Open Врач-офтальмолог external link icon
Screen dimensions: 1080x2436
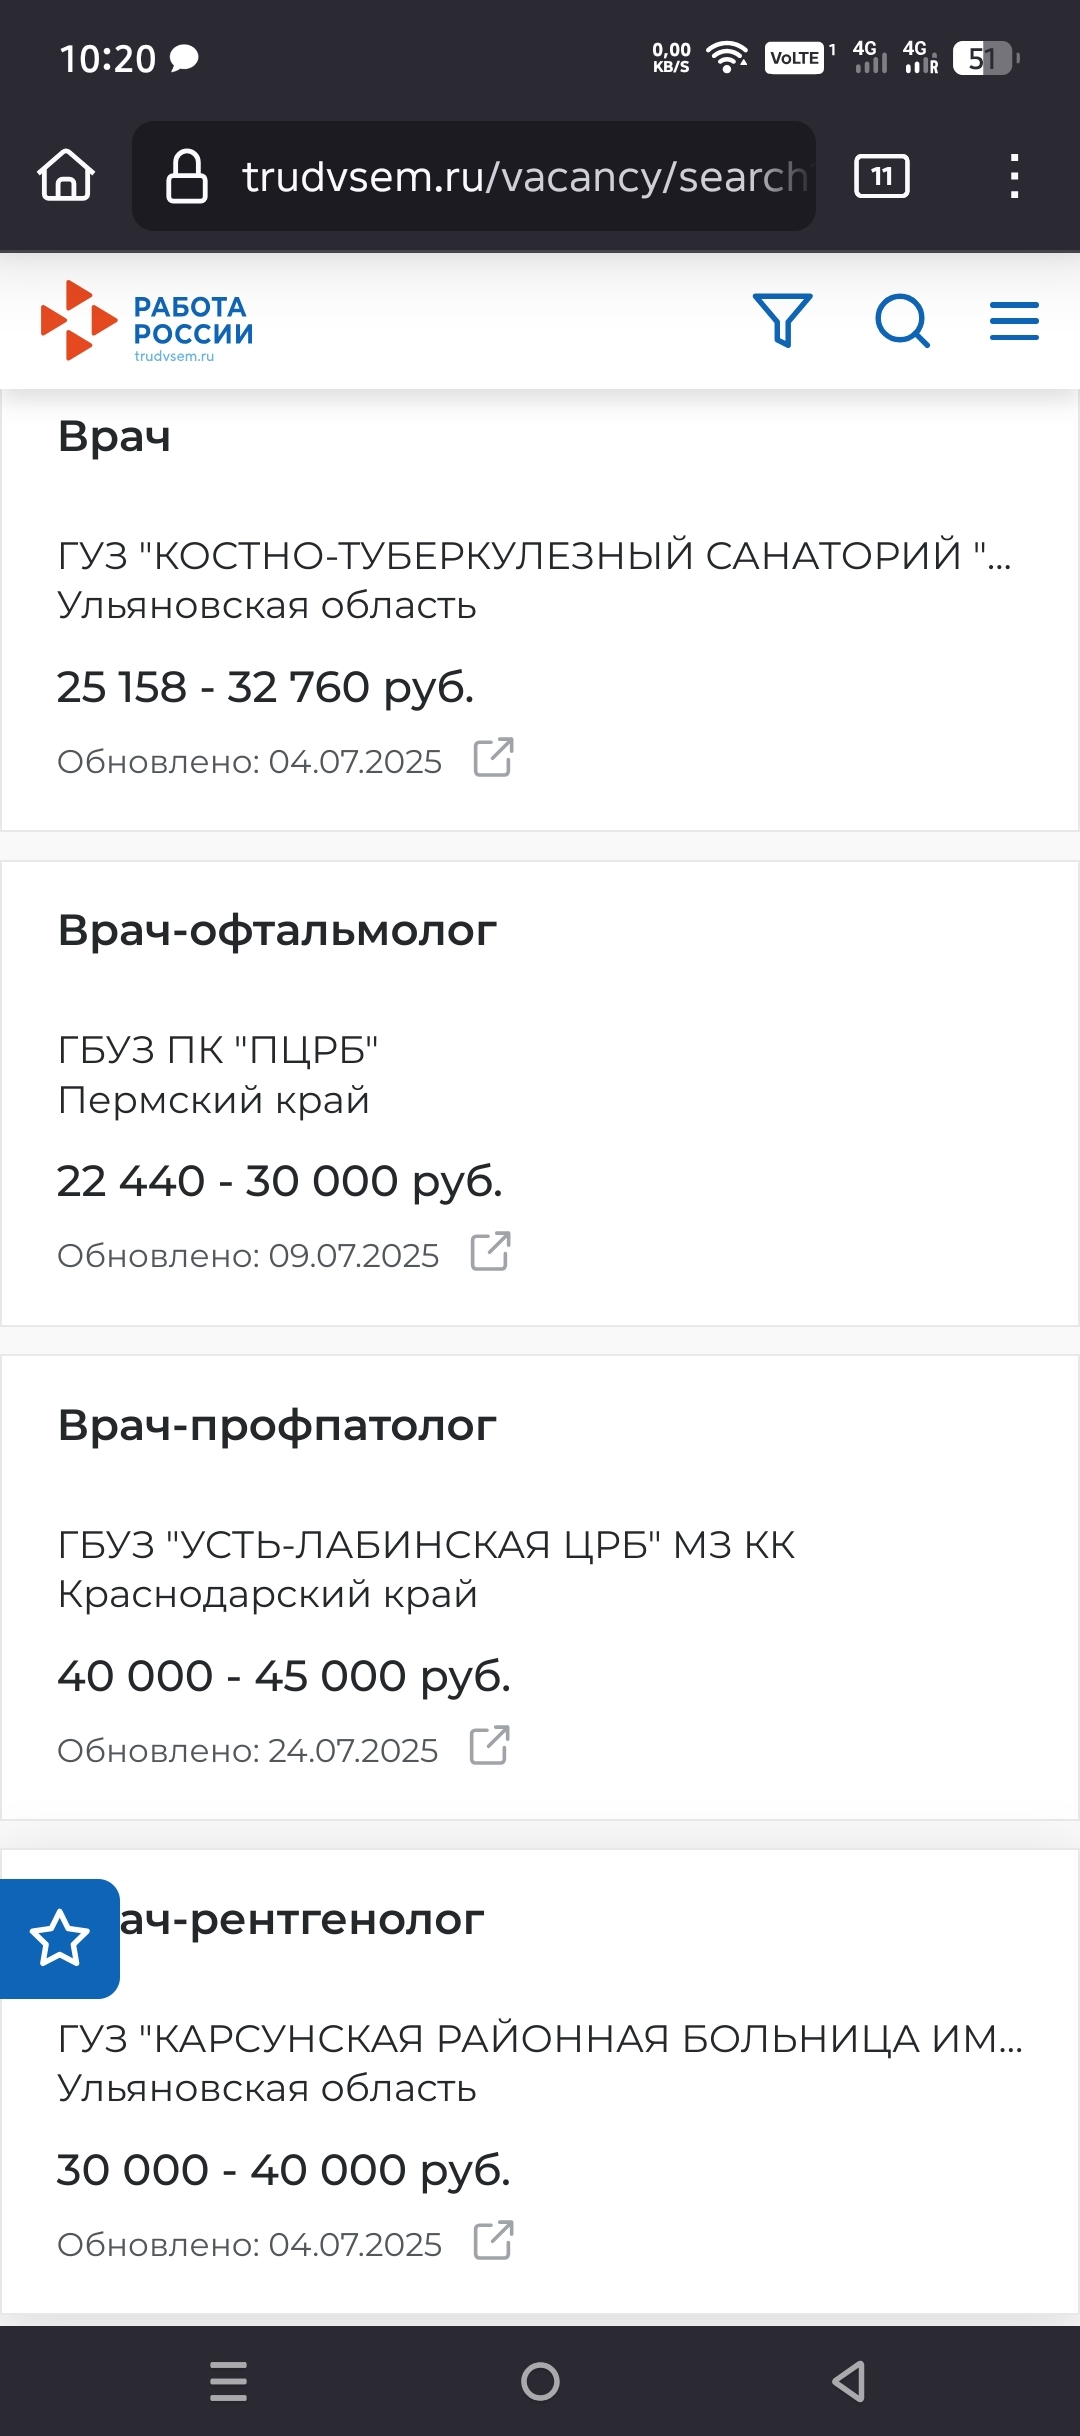click(x=491, y=1252)
